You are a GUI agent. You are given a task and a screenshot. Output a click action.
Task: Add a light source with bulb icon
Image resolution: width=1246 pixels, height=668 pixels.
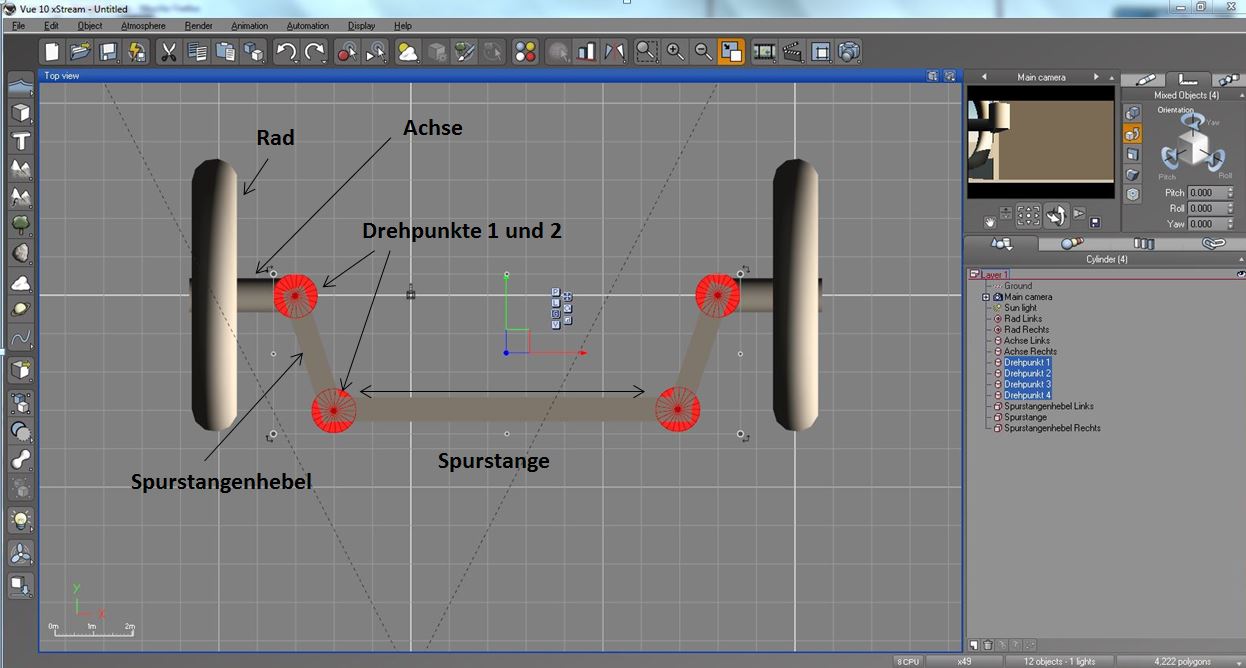coord(20,520)
